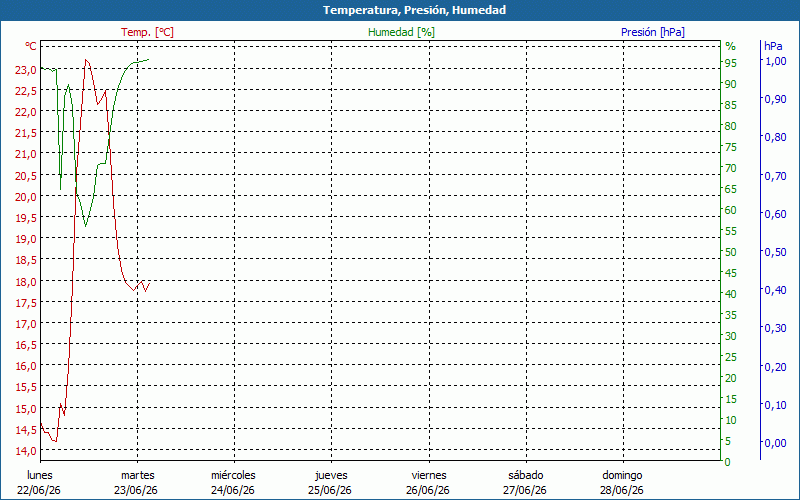This screenshot has width=800, height=500.
Task: Click the 85 humidity axis value
Action: point(731,106)
